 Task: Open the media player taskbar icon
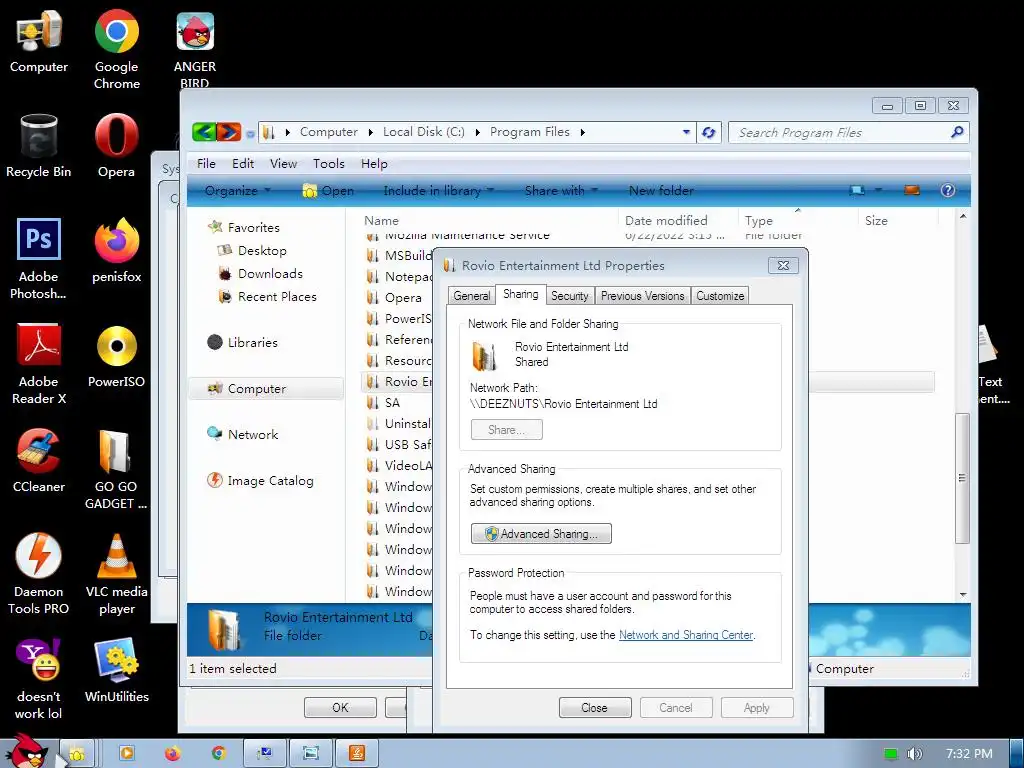pyautogui.click(x=127, y=753)
